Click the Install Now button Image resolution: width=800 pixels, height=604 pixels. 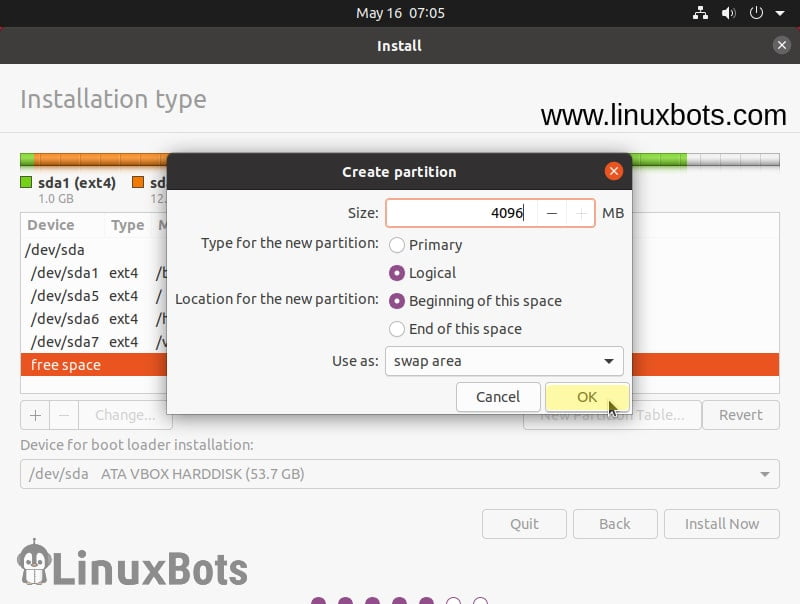click(721, 523)
